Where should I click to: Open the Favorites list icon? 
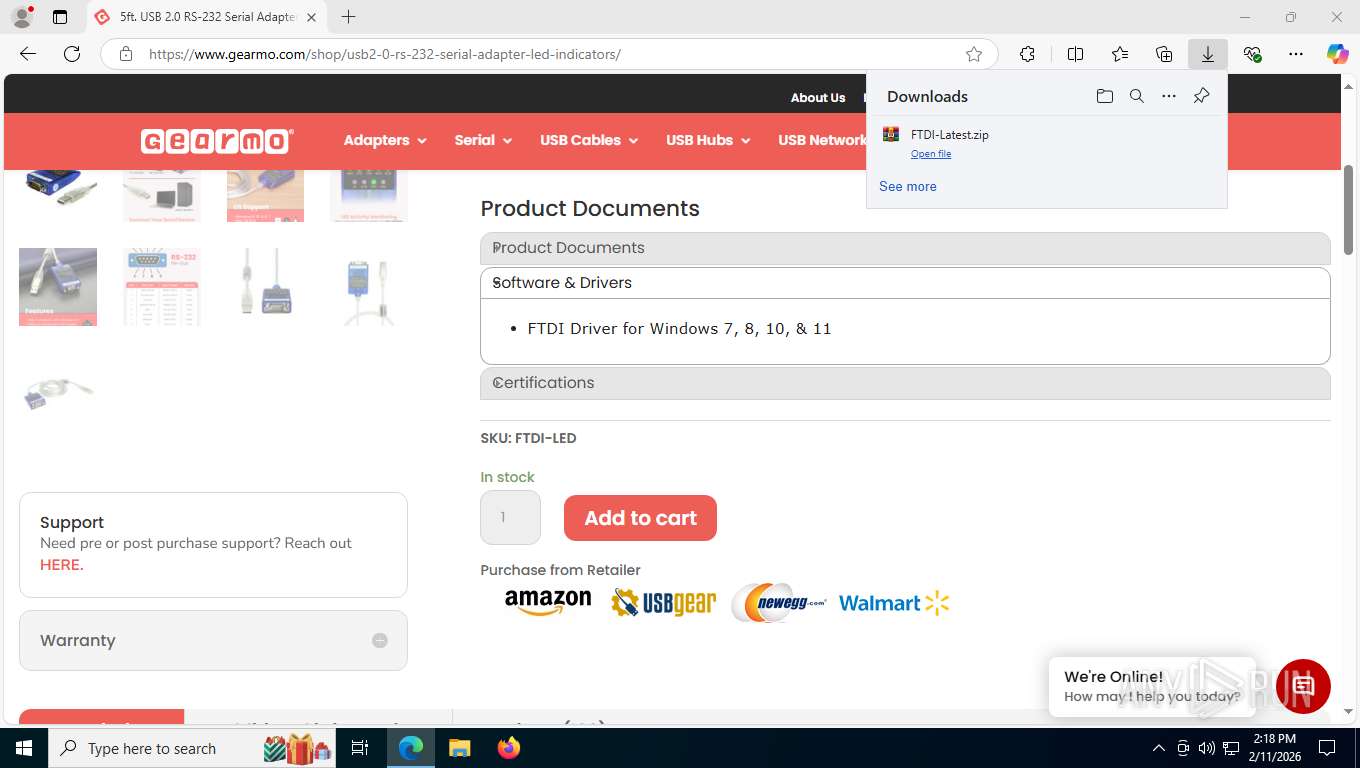(x=1120, y=54)
